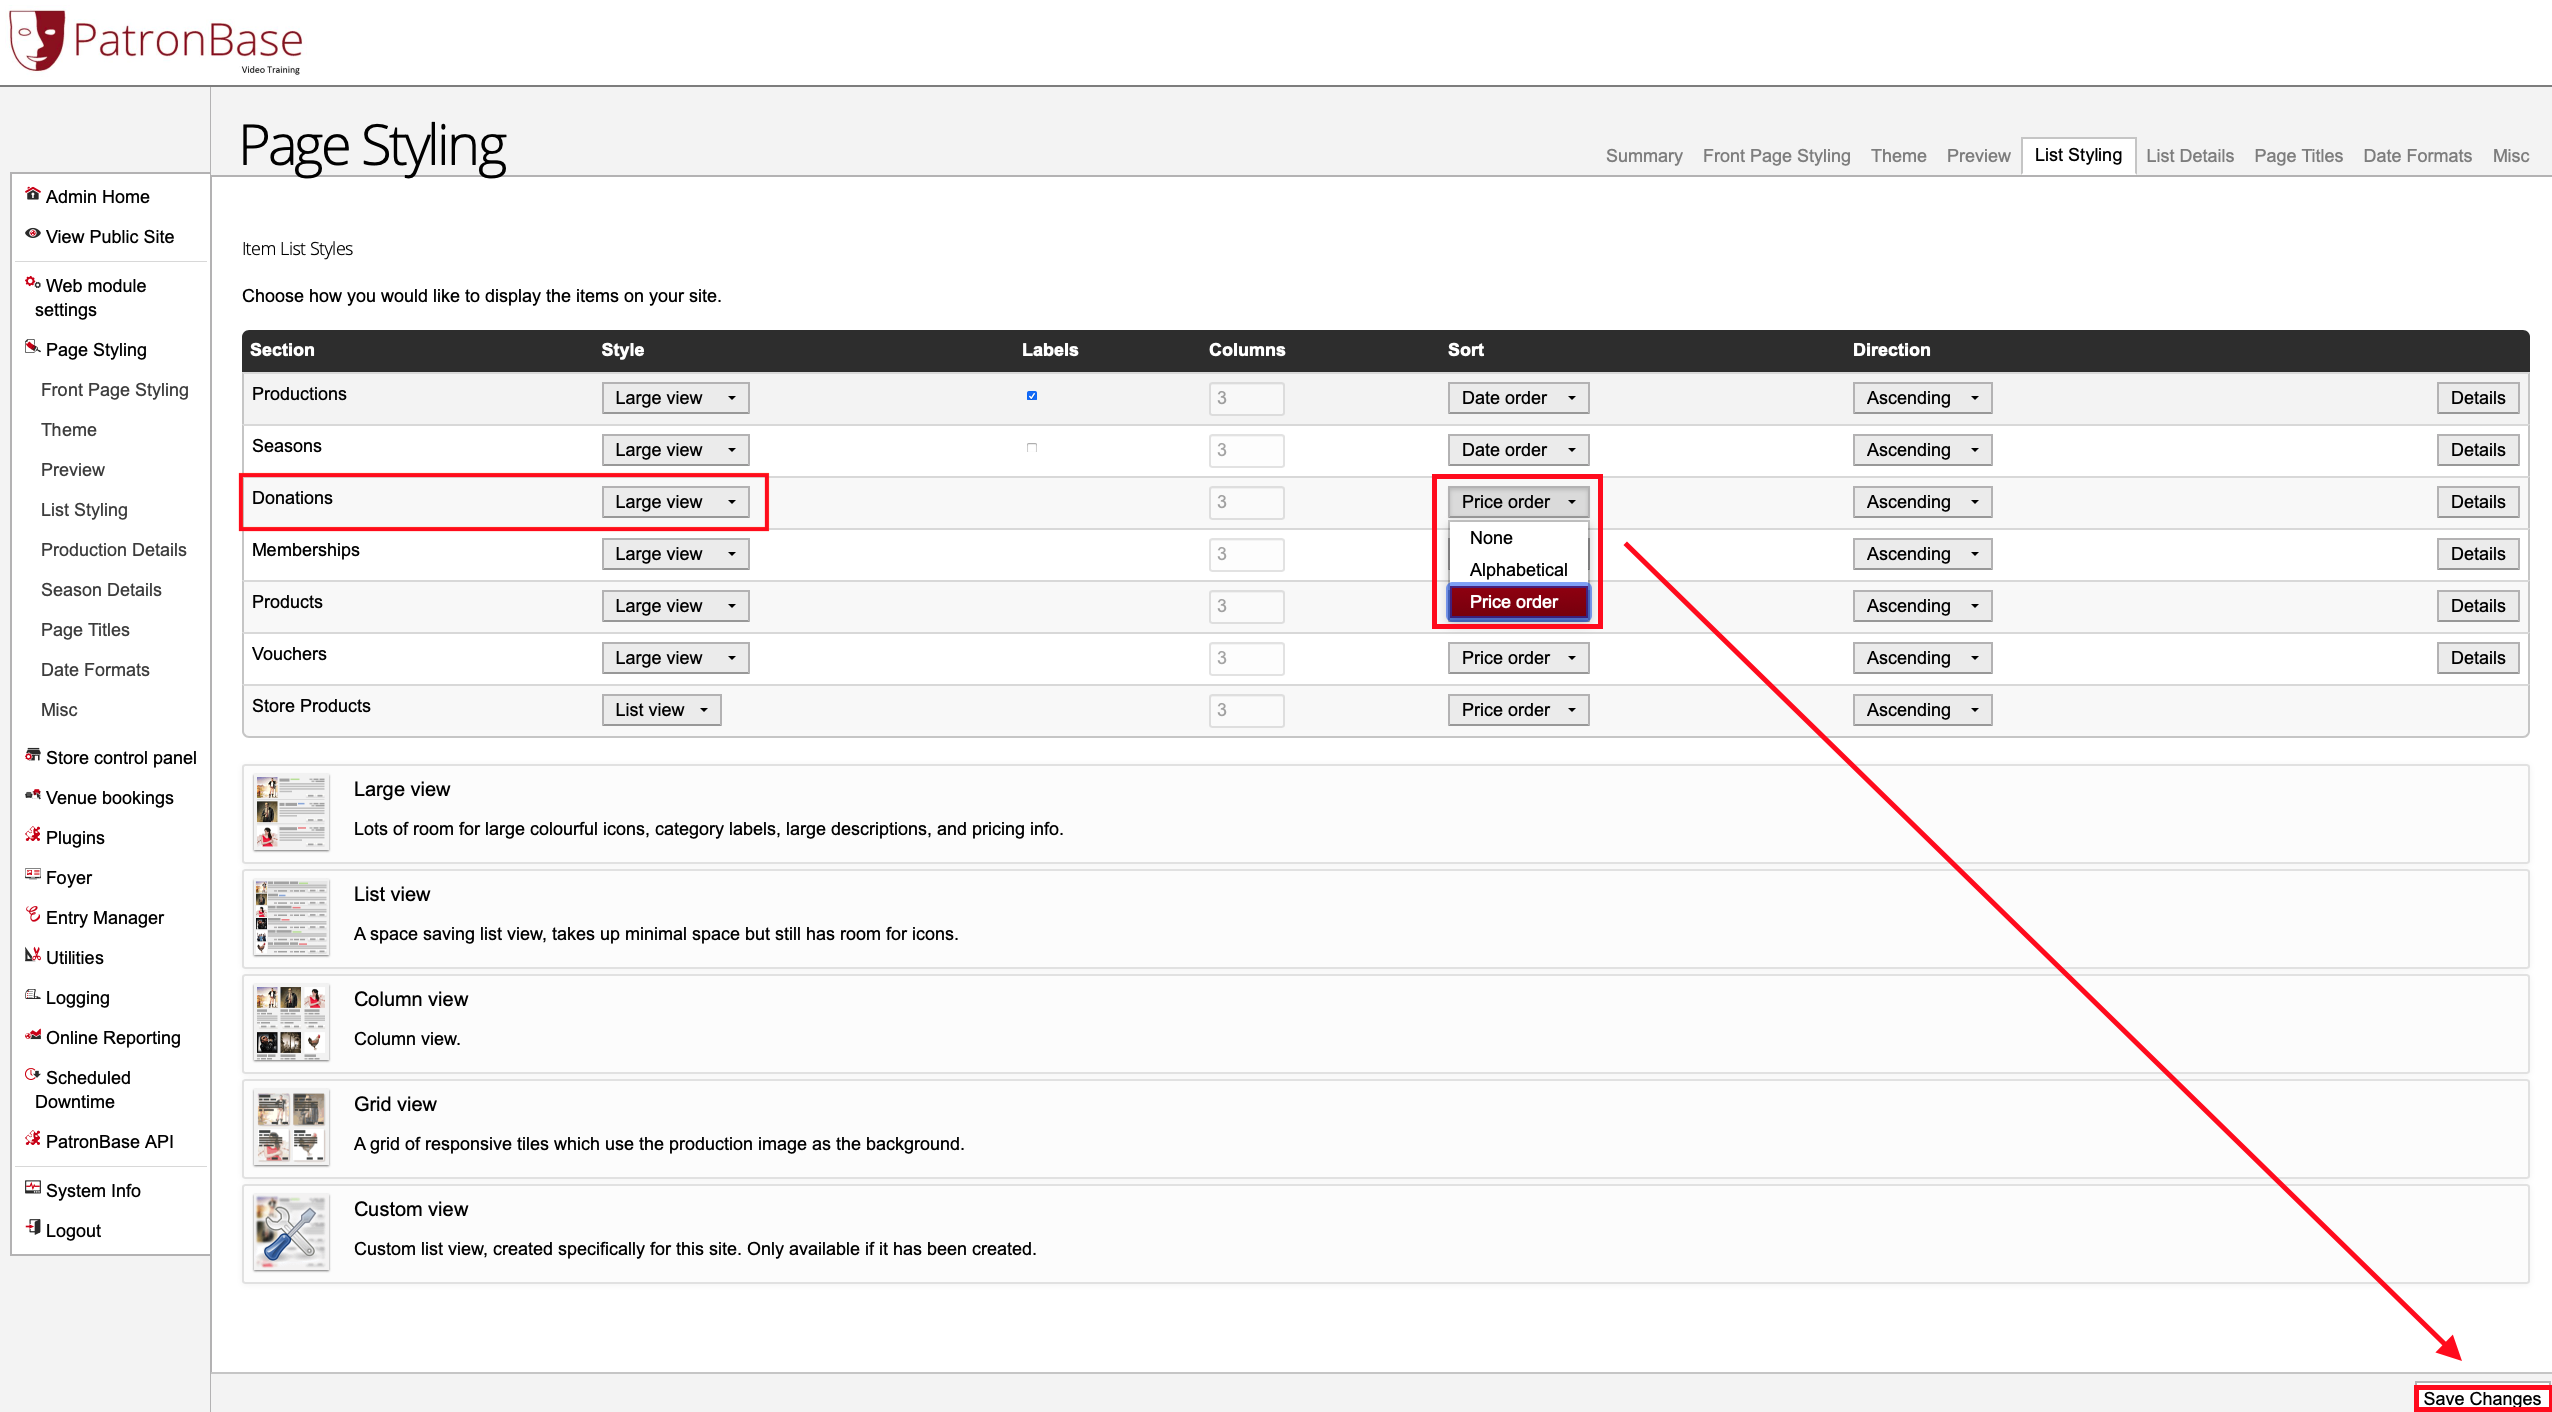Image resolution: width=2552 pixels, height=1412 pixels.
Task: Click the Store control panel icon
Action: click(x=33, y=755)
